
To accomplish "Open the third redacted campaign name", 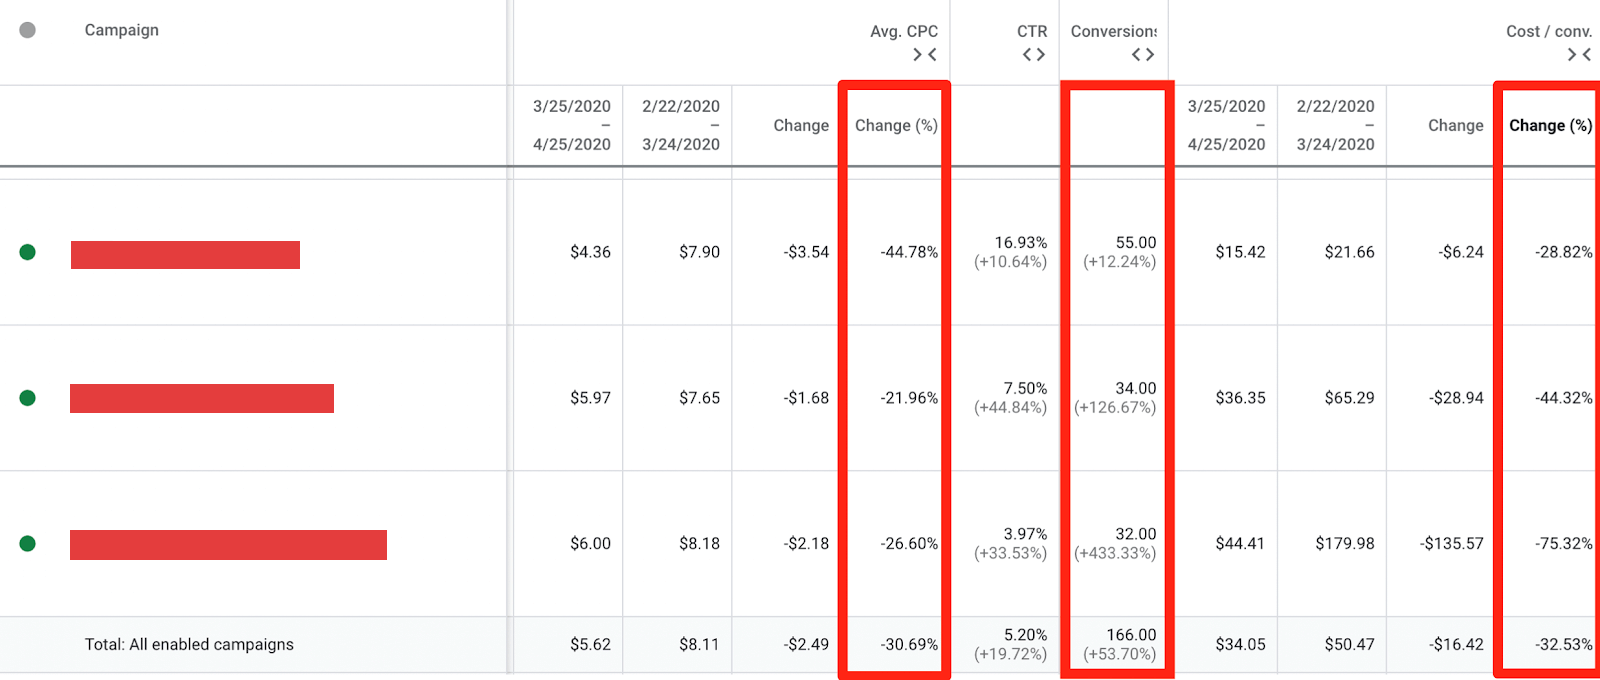I will [228, 545].
